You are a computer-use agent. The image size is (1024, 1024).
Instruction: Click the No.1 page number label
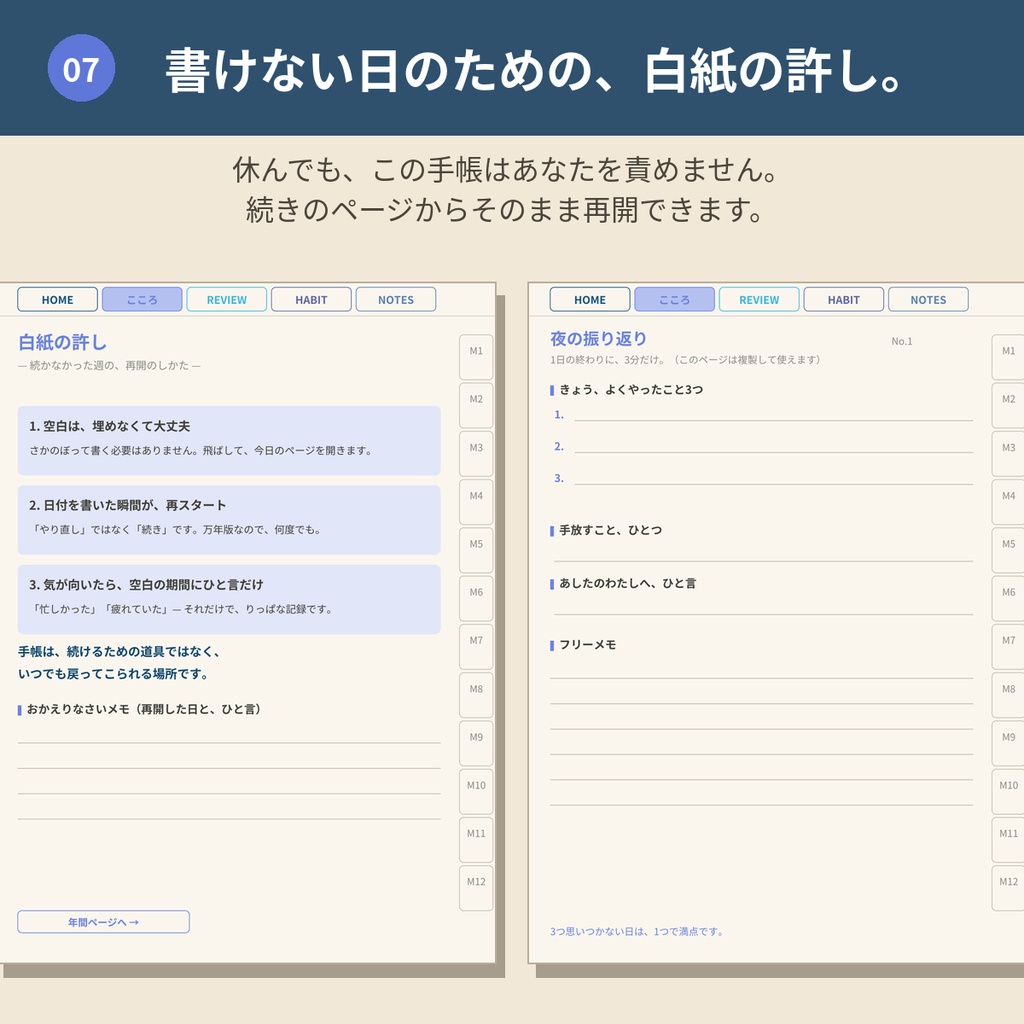(902, 341)
